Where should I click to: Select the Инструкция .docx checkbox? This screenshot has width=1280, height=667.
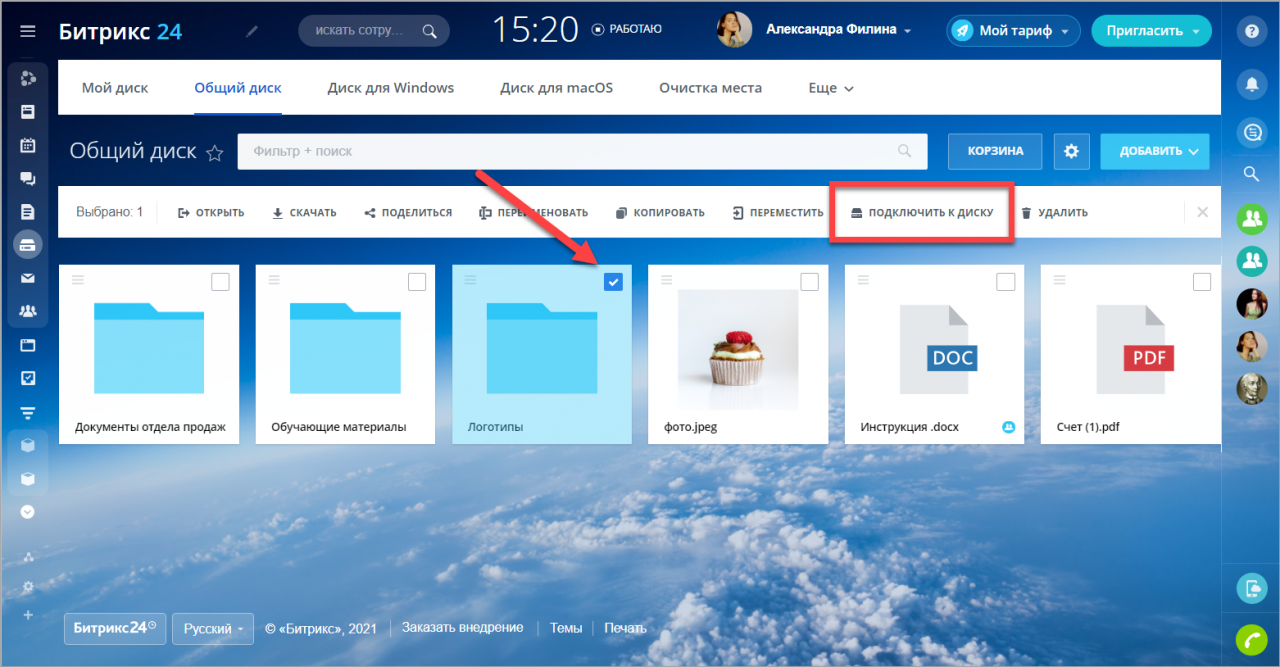click(1005, 282)
